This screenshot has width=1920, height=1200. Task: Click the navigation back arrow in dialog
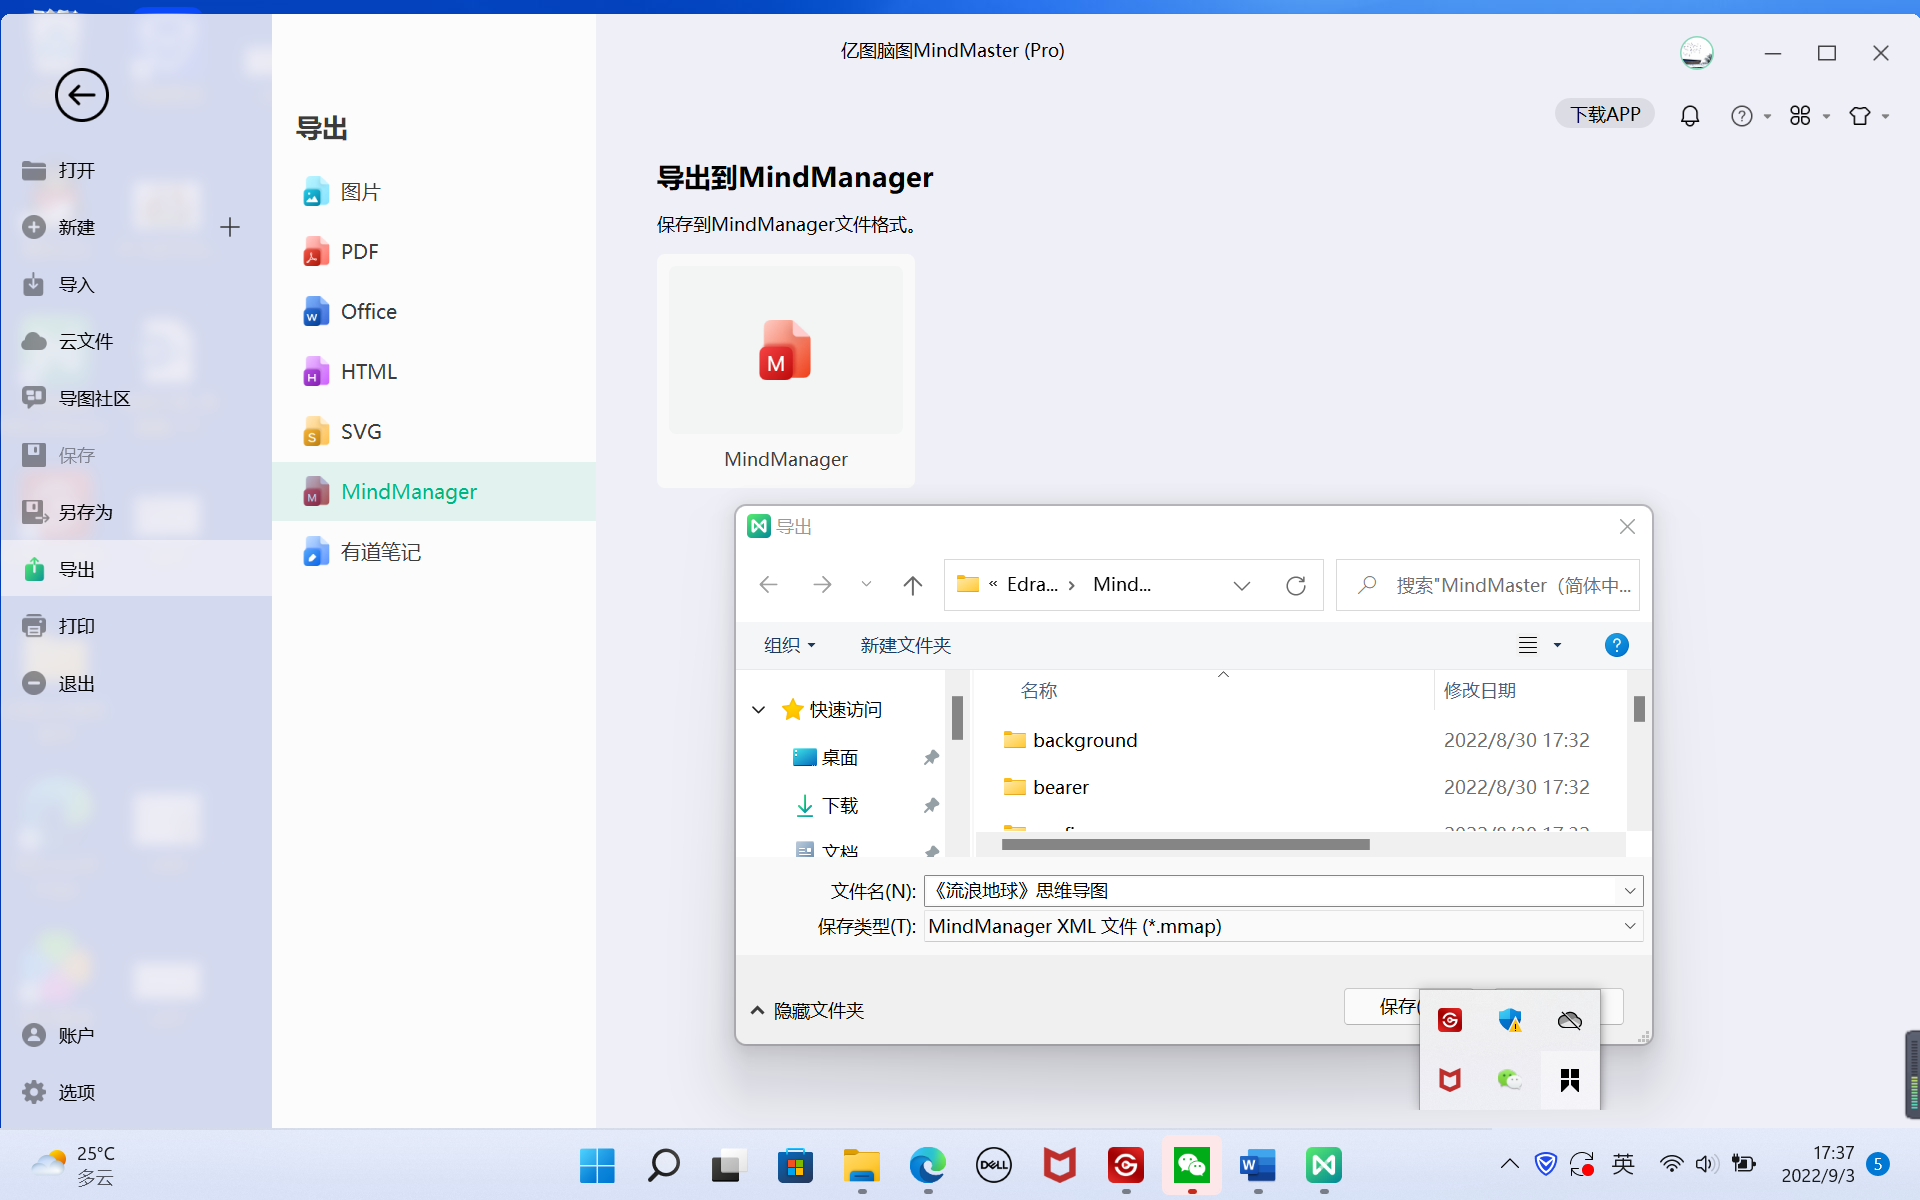[x=770, y=583]
